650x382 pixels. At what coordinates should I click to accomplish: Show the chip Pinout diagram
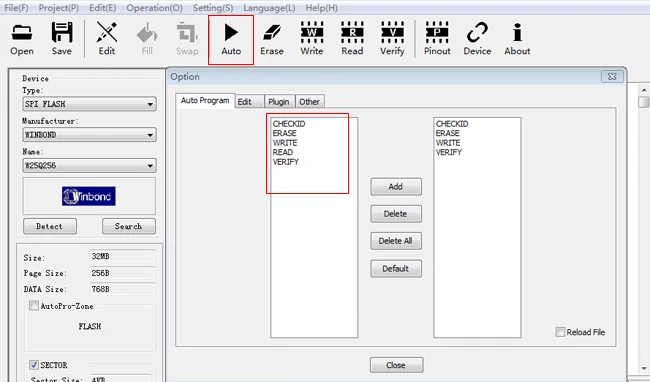437,39
